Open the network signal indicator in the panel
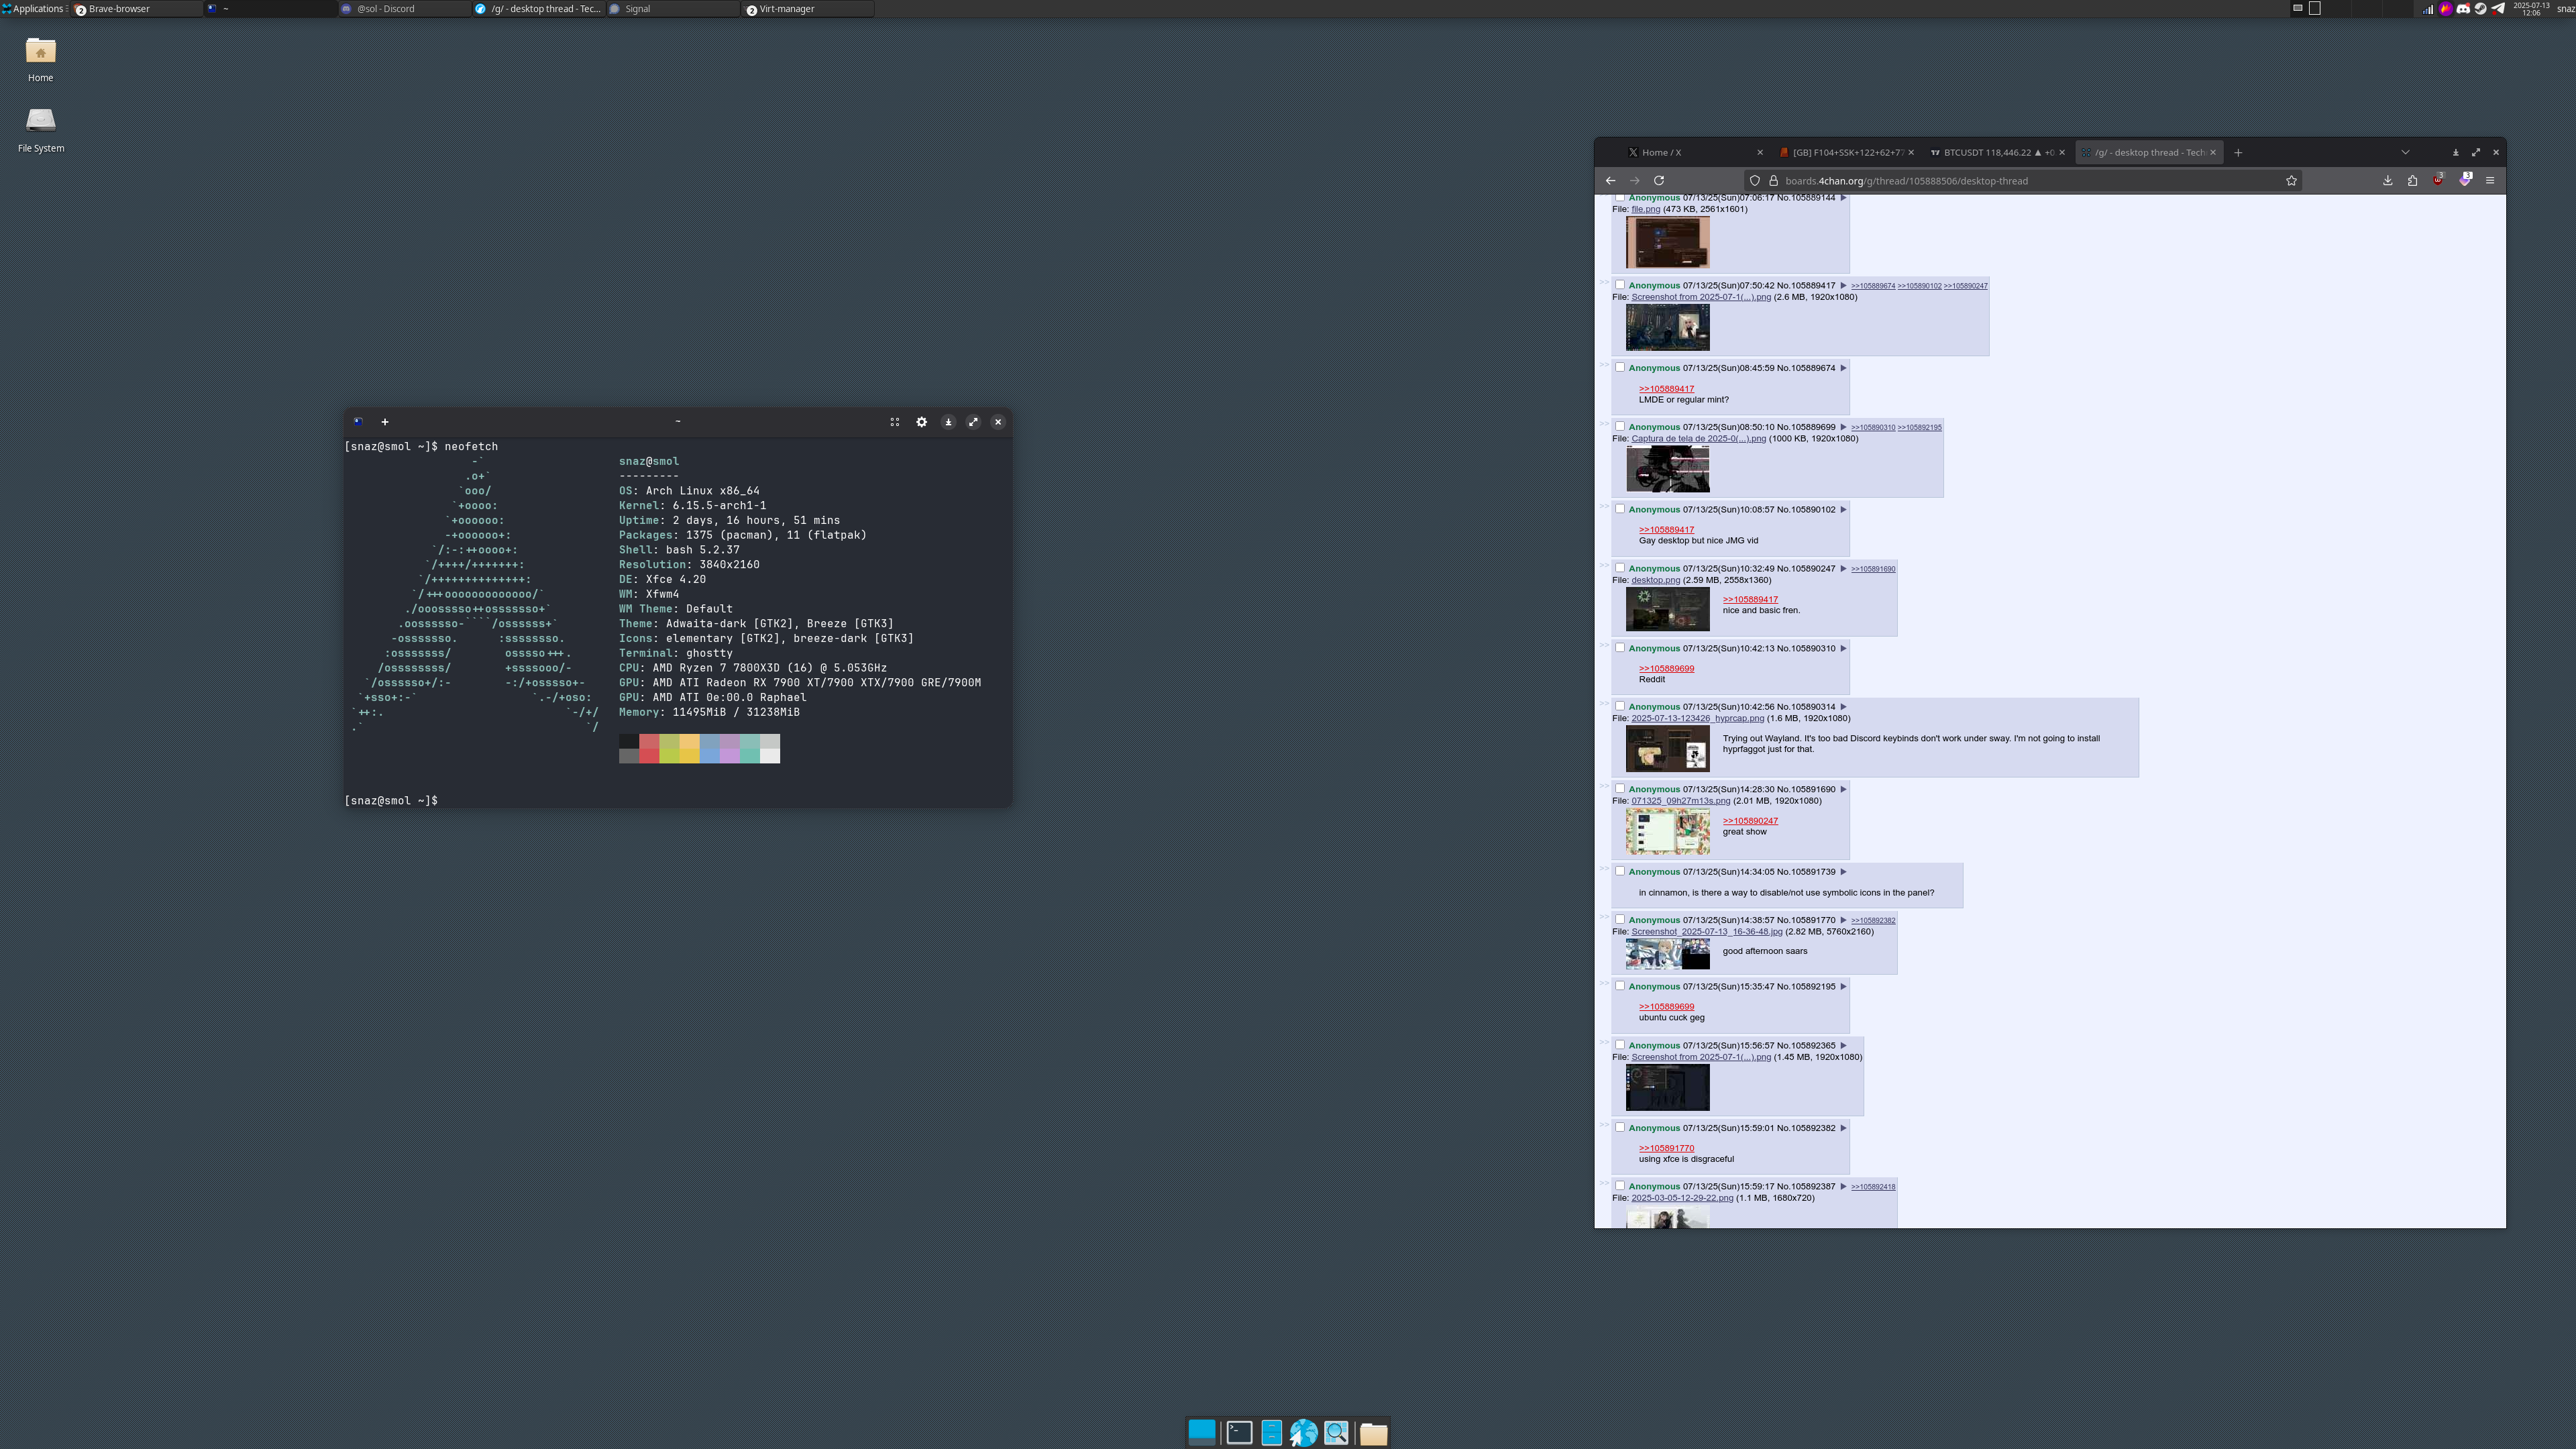 [2428, 9]
